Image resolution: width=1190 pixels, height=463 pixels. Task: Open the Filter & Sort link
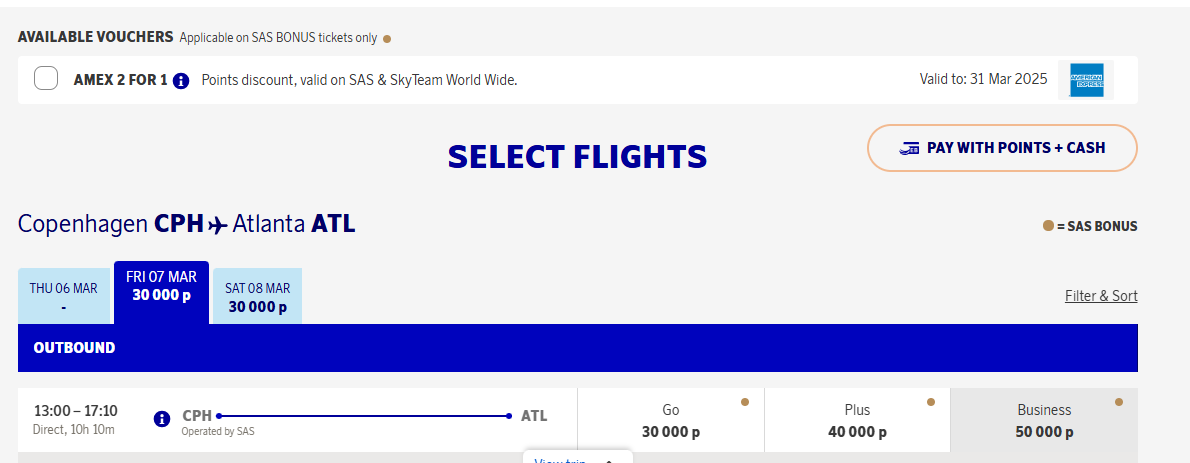click(1101, 296)
